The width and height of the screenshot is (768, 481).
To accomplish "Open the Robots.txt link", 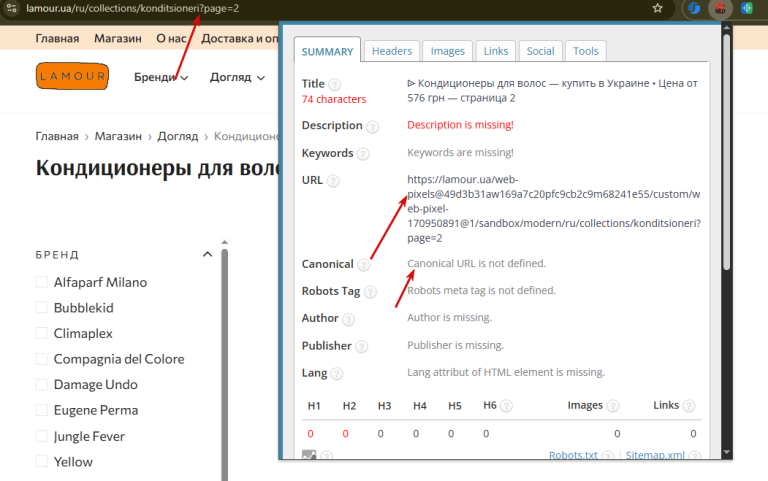I will tap(573, 455).
